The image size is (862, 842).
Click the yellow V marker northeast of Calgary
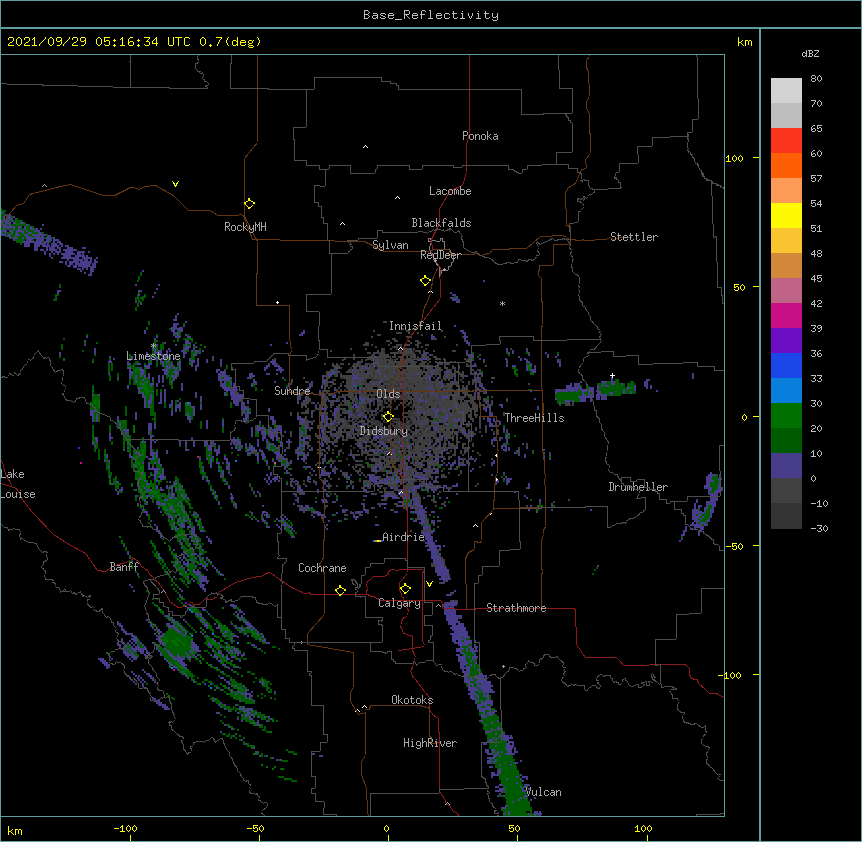(429, 584)
